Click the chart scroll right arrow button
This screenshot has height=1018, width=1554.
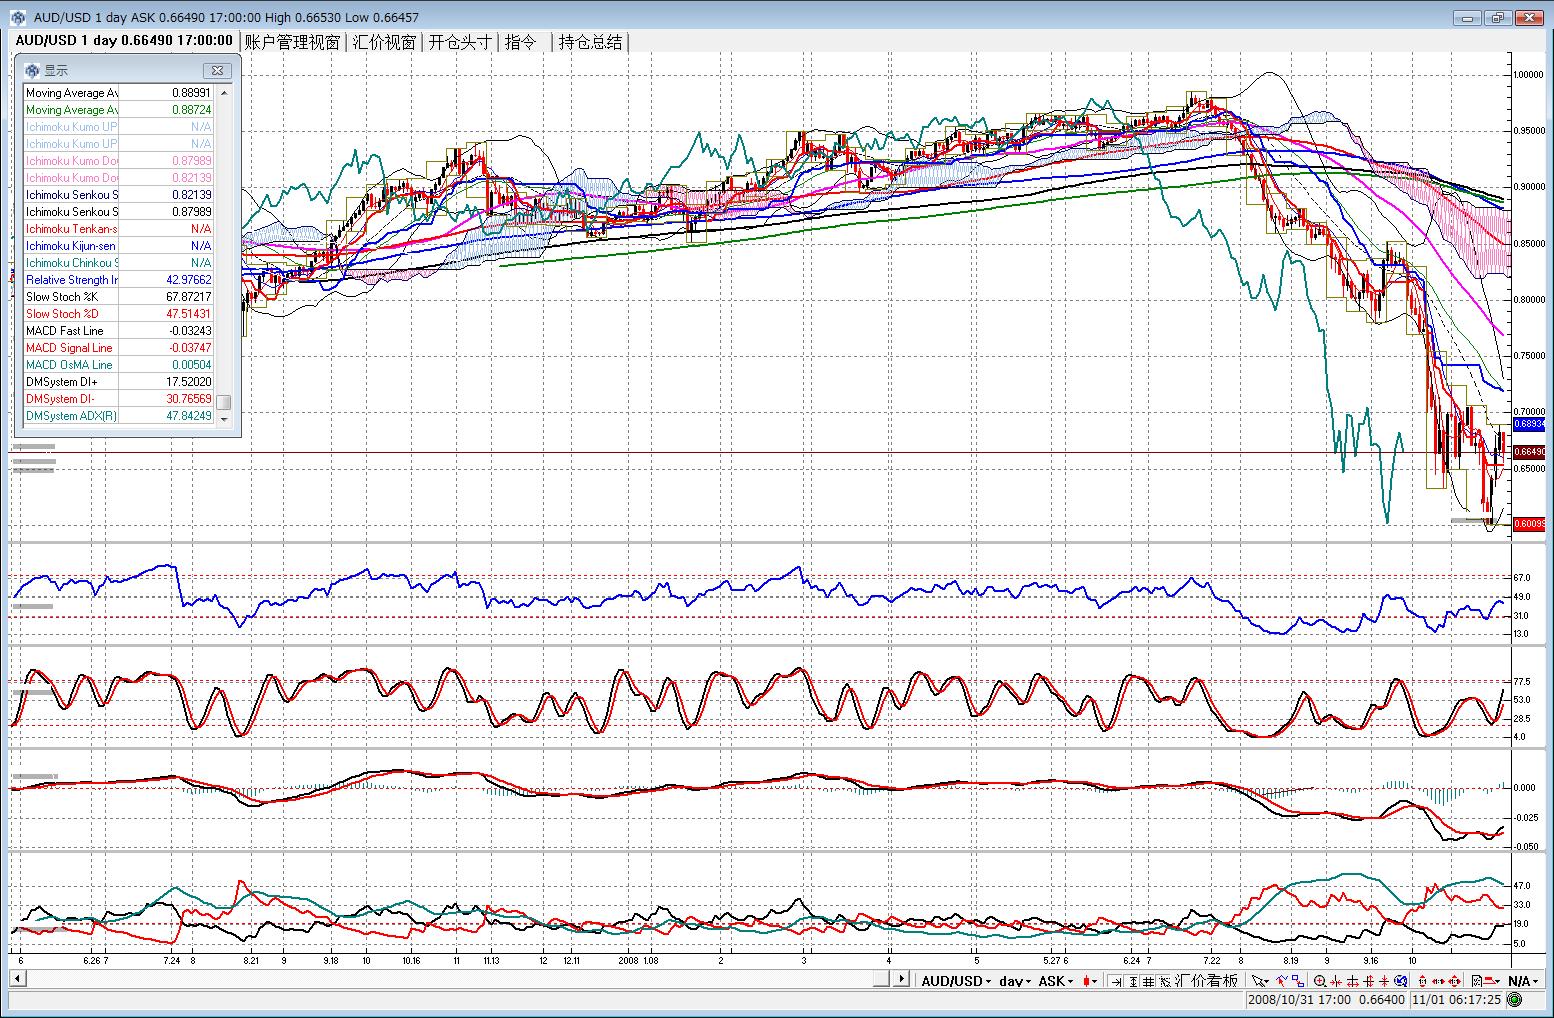pyautogui.click(x=901, y=980)
